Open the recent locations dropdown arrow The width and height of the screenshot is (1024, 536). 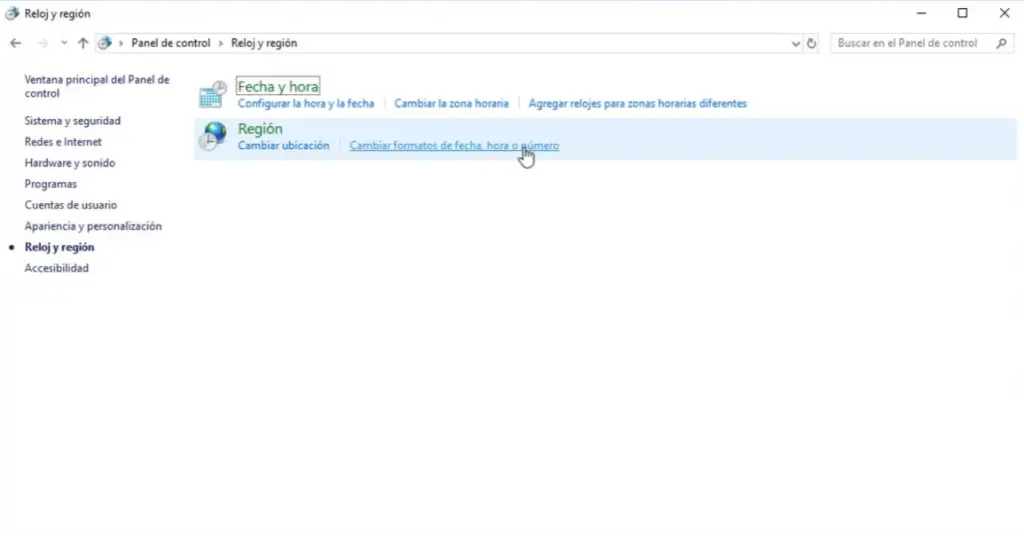[64, 43]
